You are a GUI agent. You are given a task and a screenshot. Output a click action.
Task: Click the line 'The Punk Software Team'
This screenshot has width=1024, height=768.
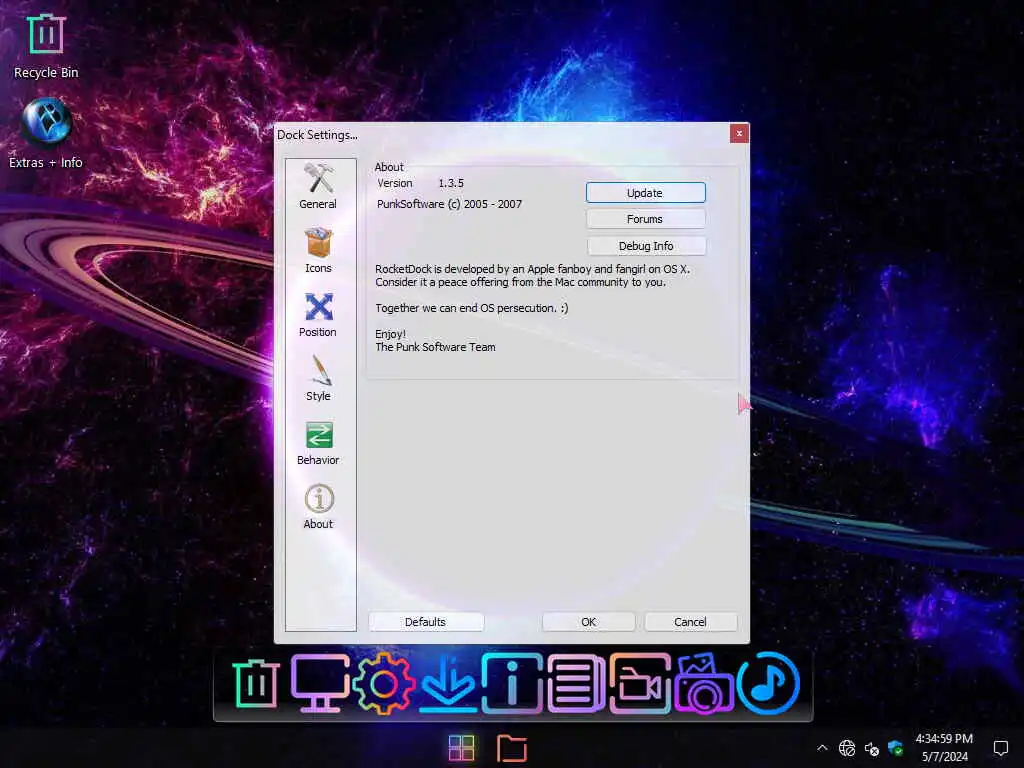pos(436,347)
